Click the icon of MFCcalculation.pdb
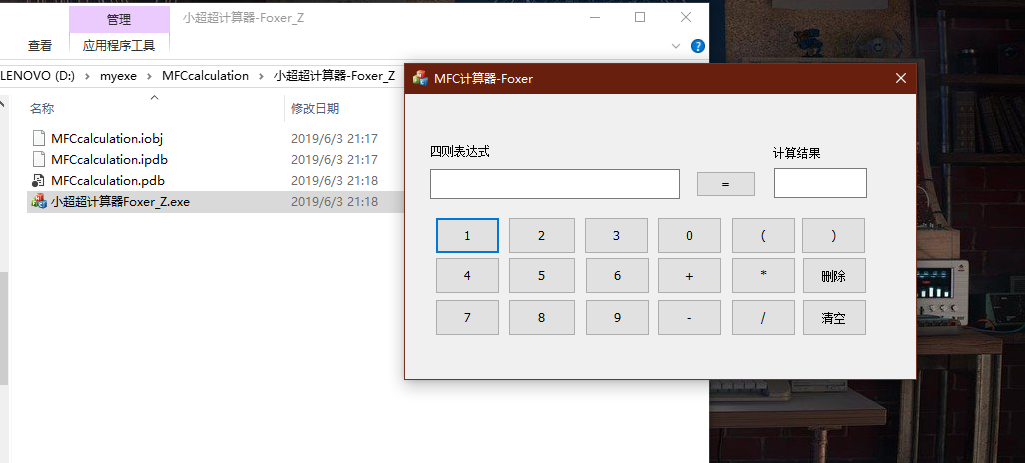Image resolution: width=1025 pixels, height=463 pixels. [x=39, y=180]
